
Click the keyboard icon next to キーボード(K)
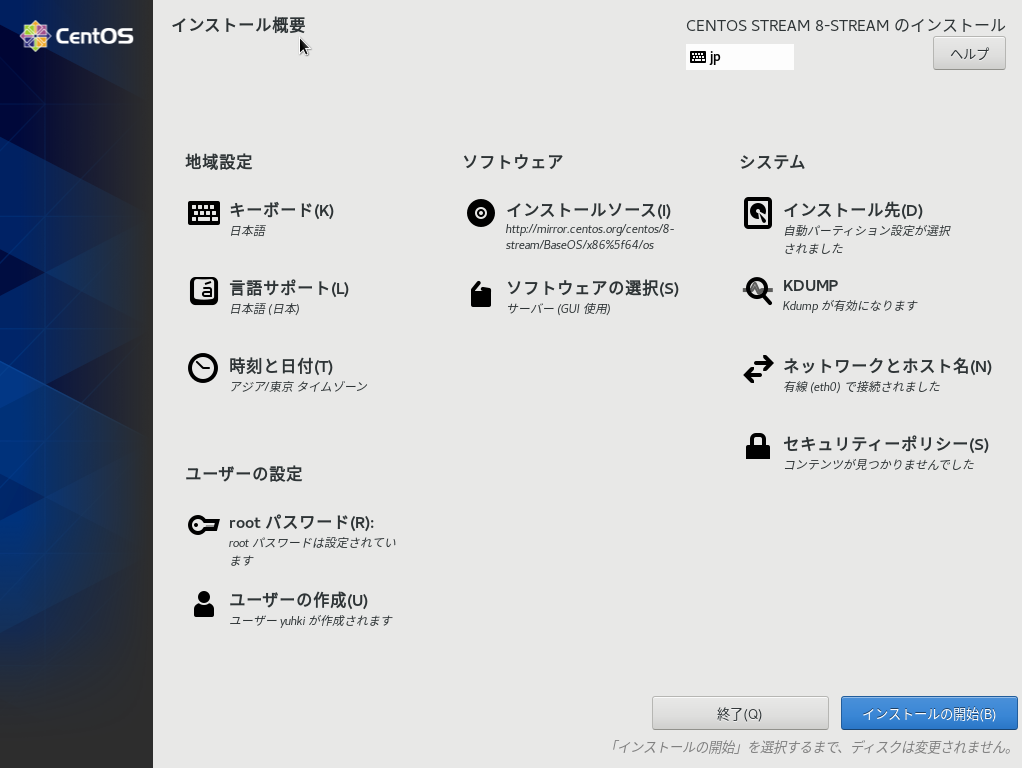(203, 213)
